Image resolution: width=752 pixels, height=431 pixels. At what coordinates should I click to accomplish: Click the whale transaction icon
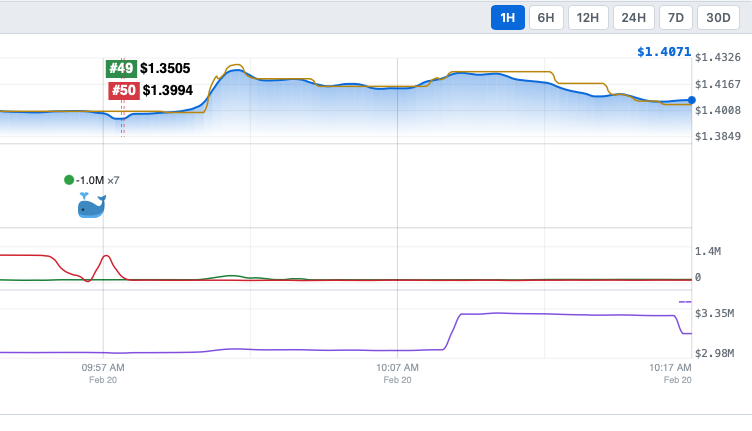92,205
